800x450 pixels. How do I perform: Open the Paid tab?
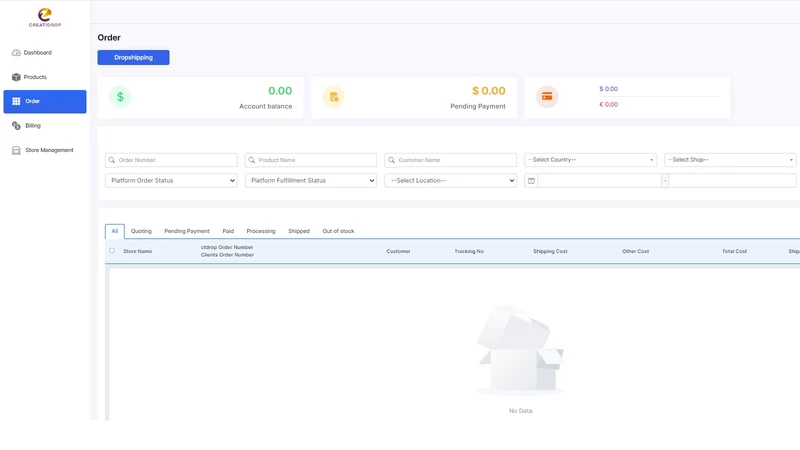(228, 231)
